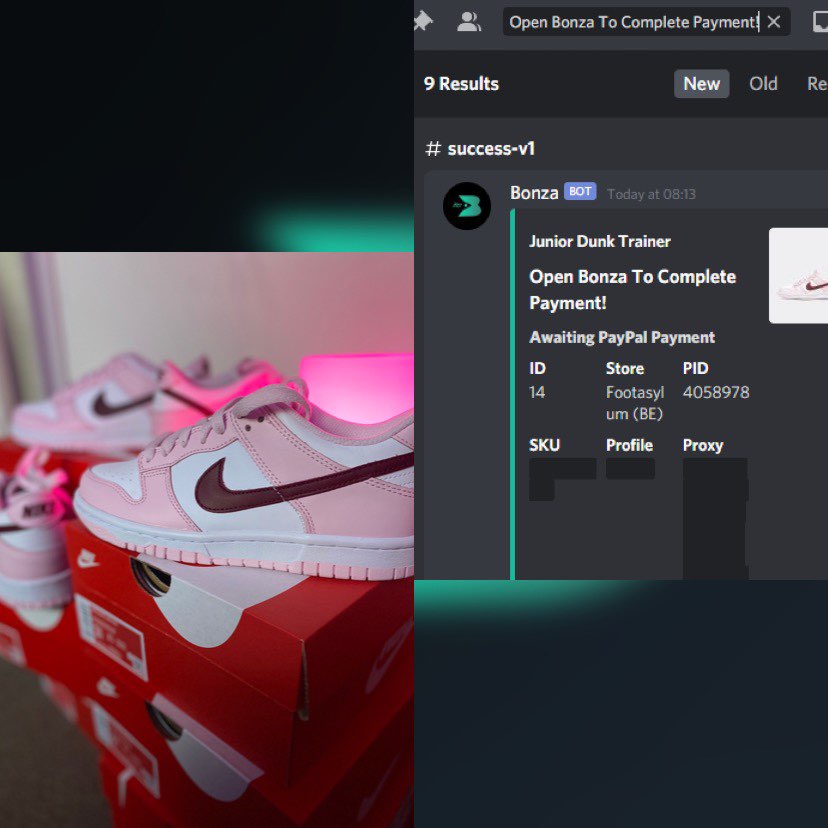Click the 9 Results label
The image size is (828, 828).
[461, 83]
